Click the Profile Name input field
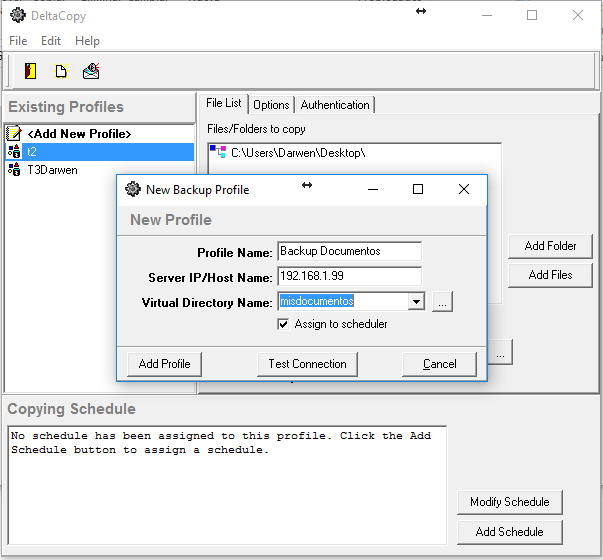Image resolution: width=603 pixels, height=560 pixels. pyautogui.click(x=349, y=251)
